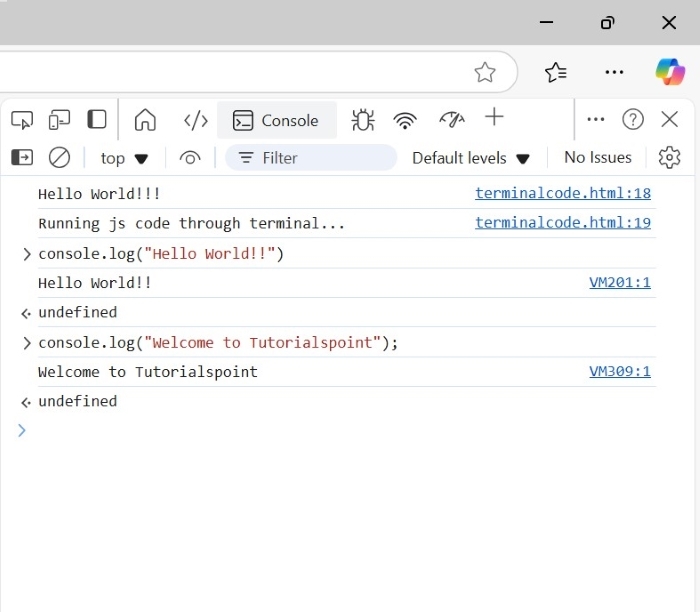Open the Network panel icon

[x=405, y=120]
